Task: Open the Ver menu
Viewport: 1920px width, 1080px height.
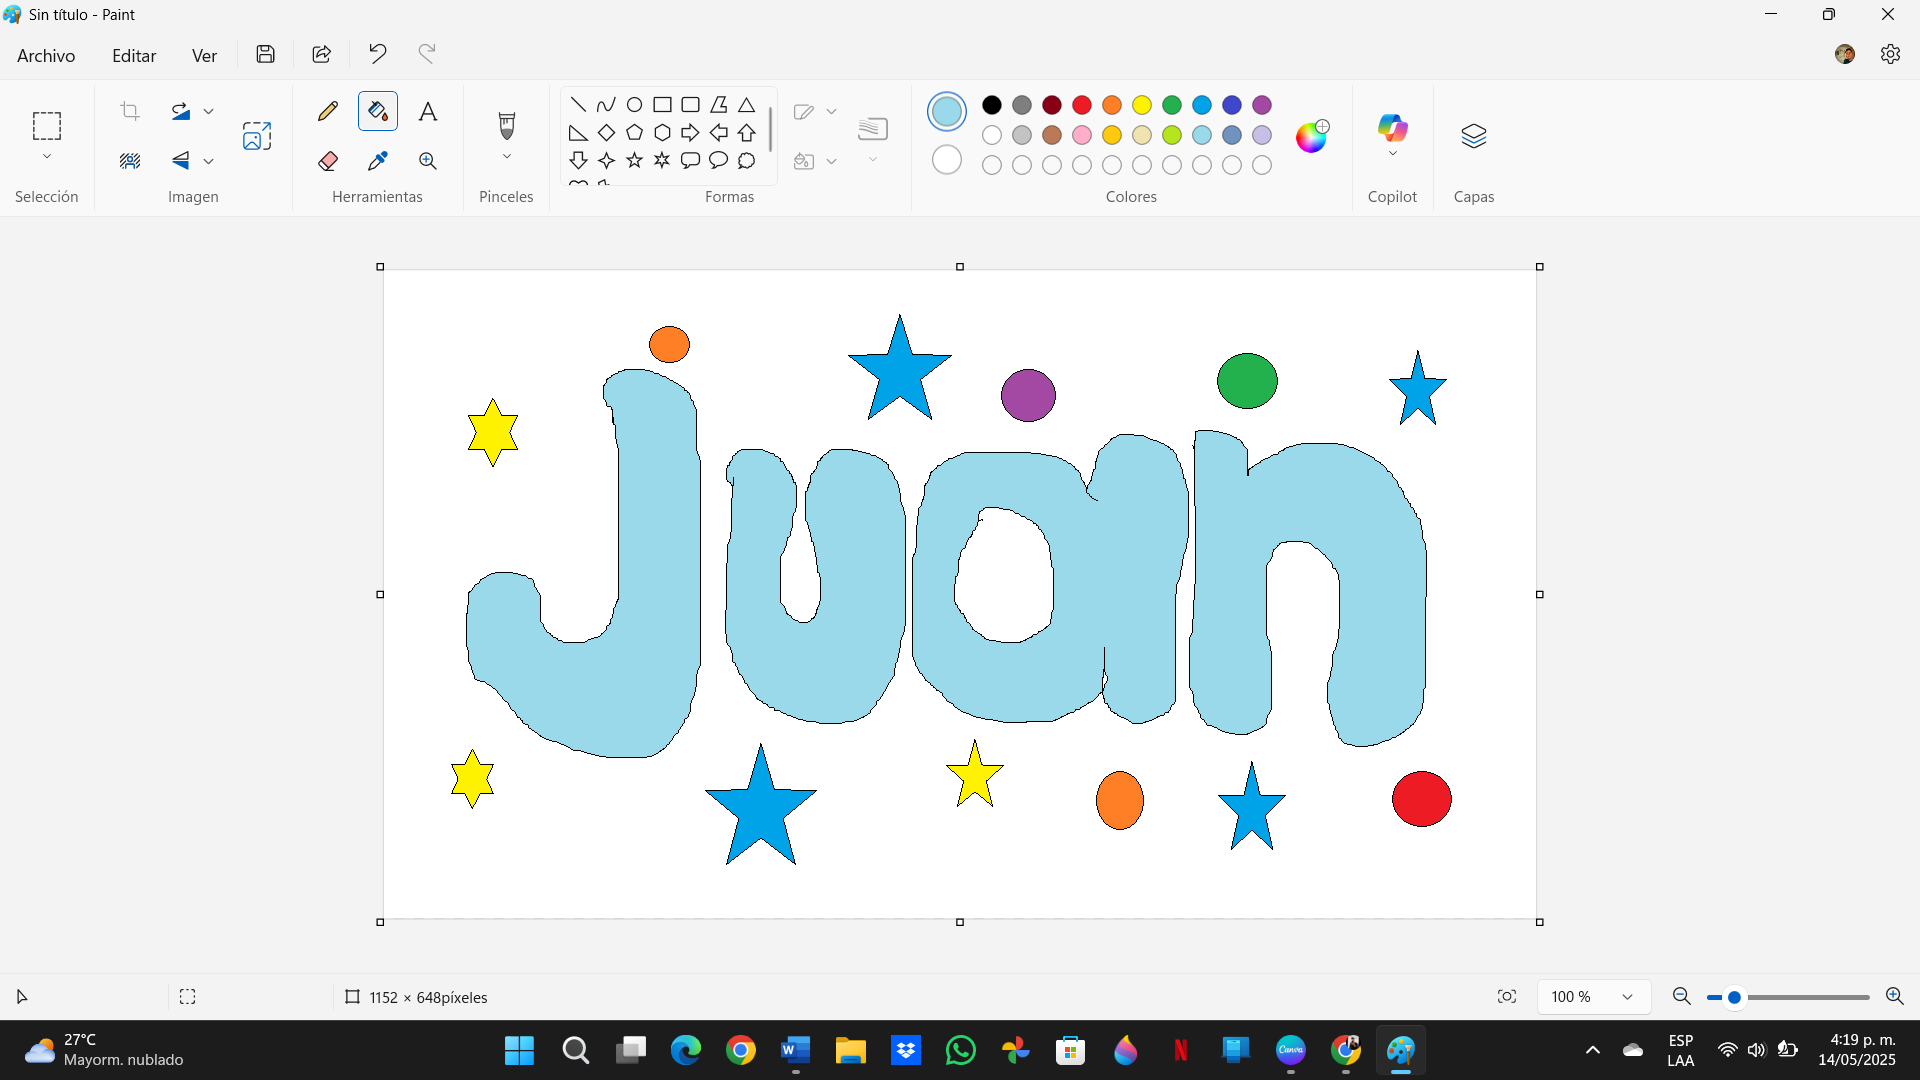Action: point(204,56)
